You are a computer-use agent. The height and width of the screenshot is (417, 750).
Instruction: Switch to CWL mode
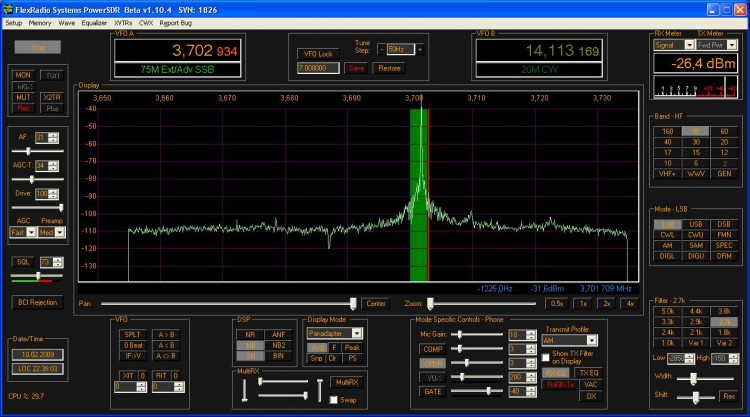point(668,235)
